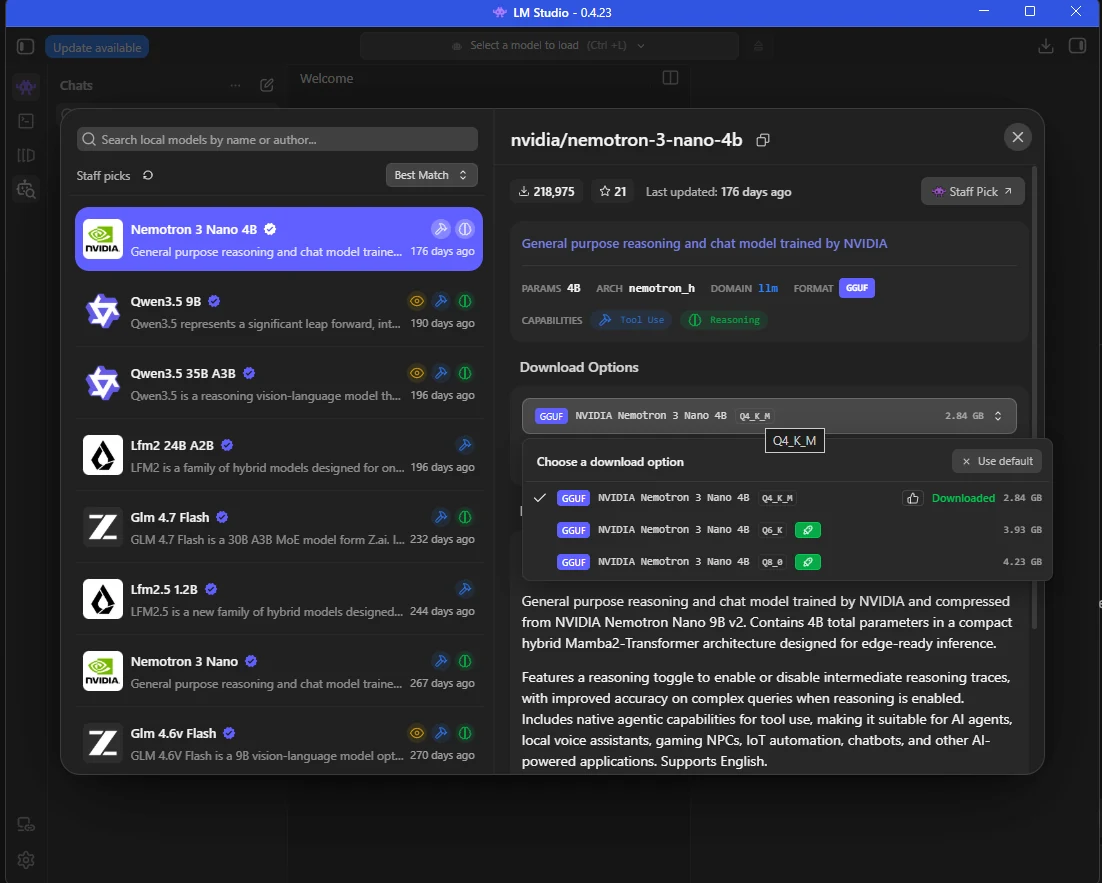Click the tool use icon on Lfm2.5 1.2B
This screenshot has width=1102, height=883.
(x=465, y=589)
